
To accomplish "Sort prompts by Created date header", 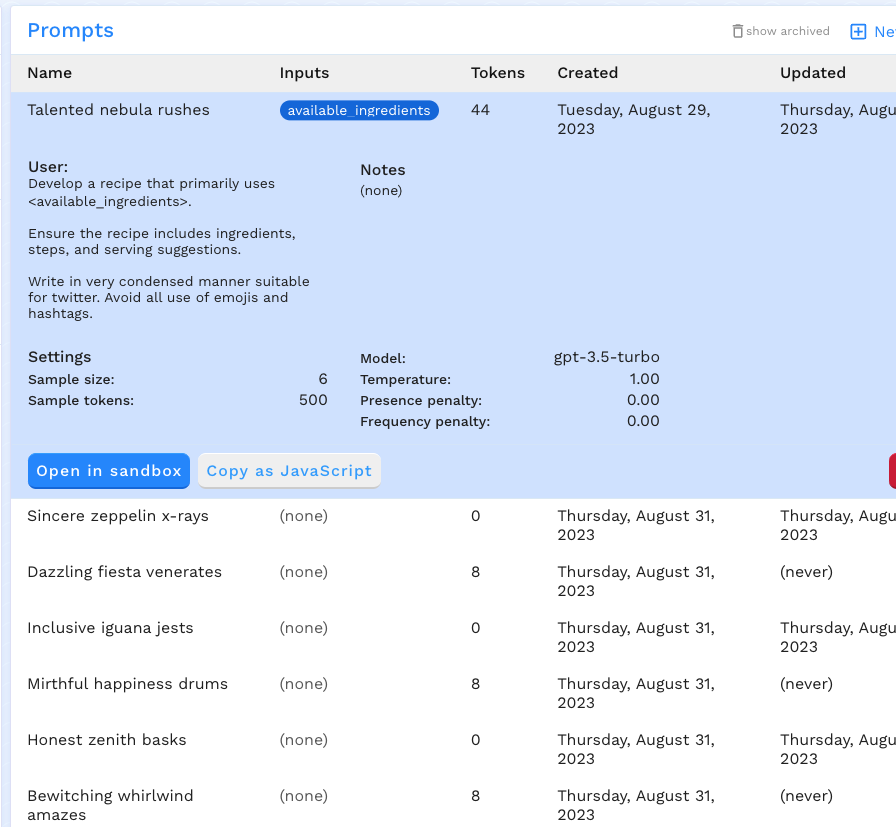I will (x=587, y=73).
